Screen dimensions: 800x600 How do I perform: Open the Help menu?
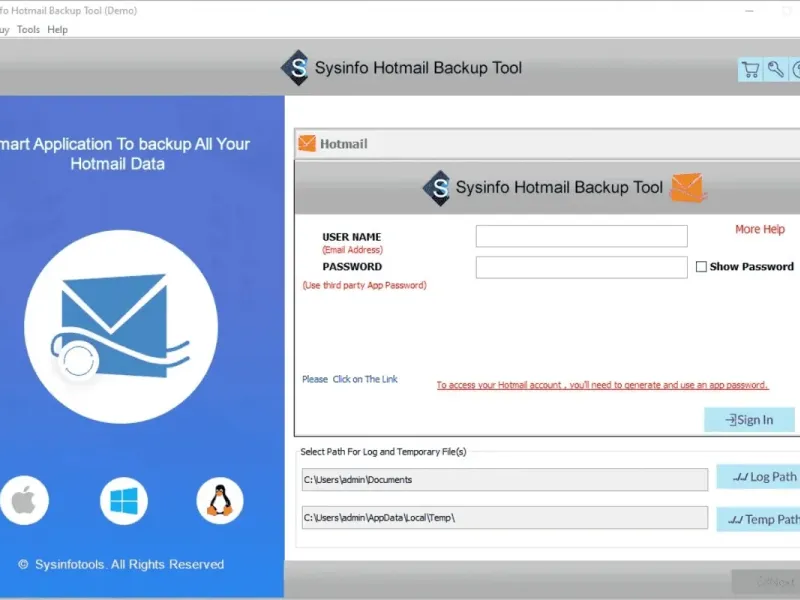[57, 30]
